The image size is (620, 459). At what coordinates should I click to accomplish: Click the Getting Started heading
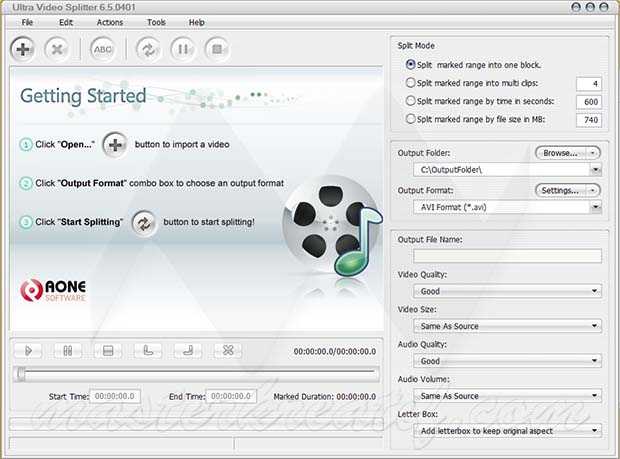[83, 96]
